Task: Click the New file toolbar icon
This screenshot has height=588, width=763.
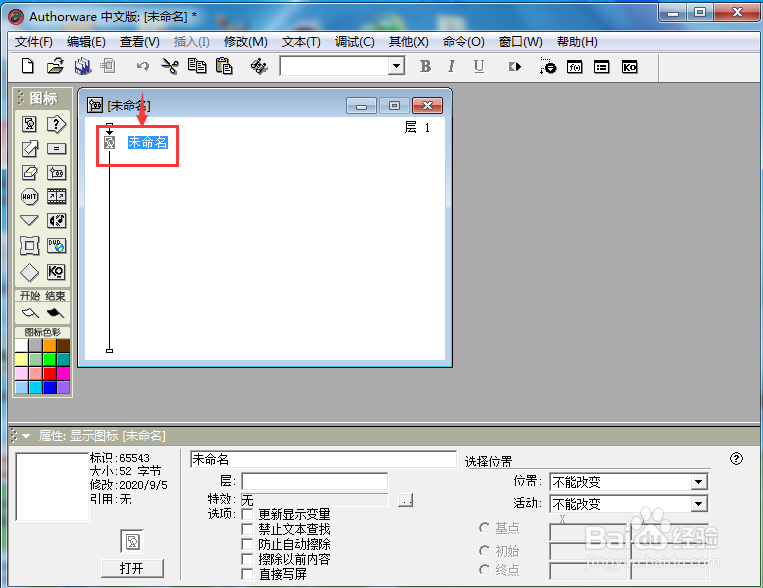Action: [x=28, y=66]
